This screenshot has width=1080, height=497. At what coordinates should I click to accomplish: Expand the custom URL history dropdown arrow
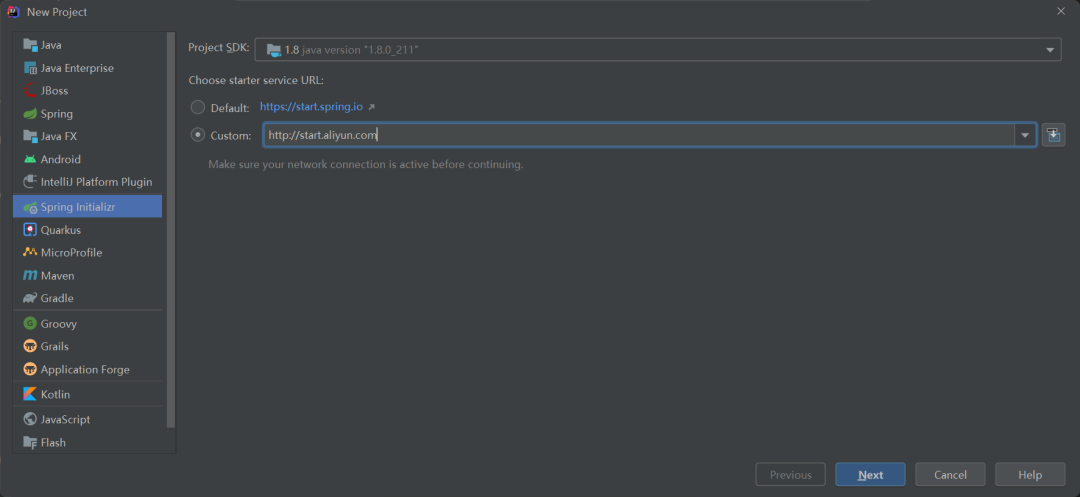pyautogui.click(x=1025, y=135)
